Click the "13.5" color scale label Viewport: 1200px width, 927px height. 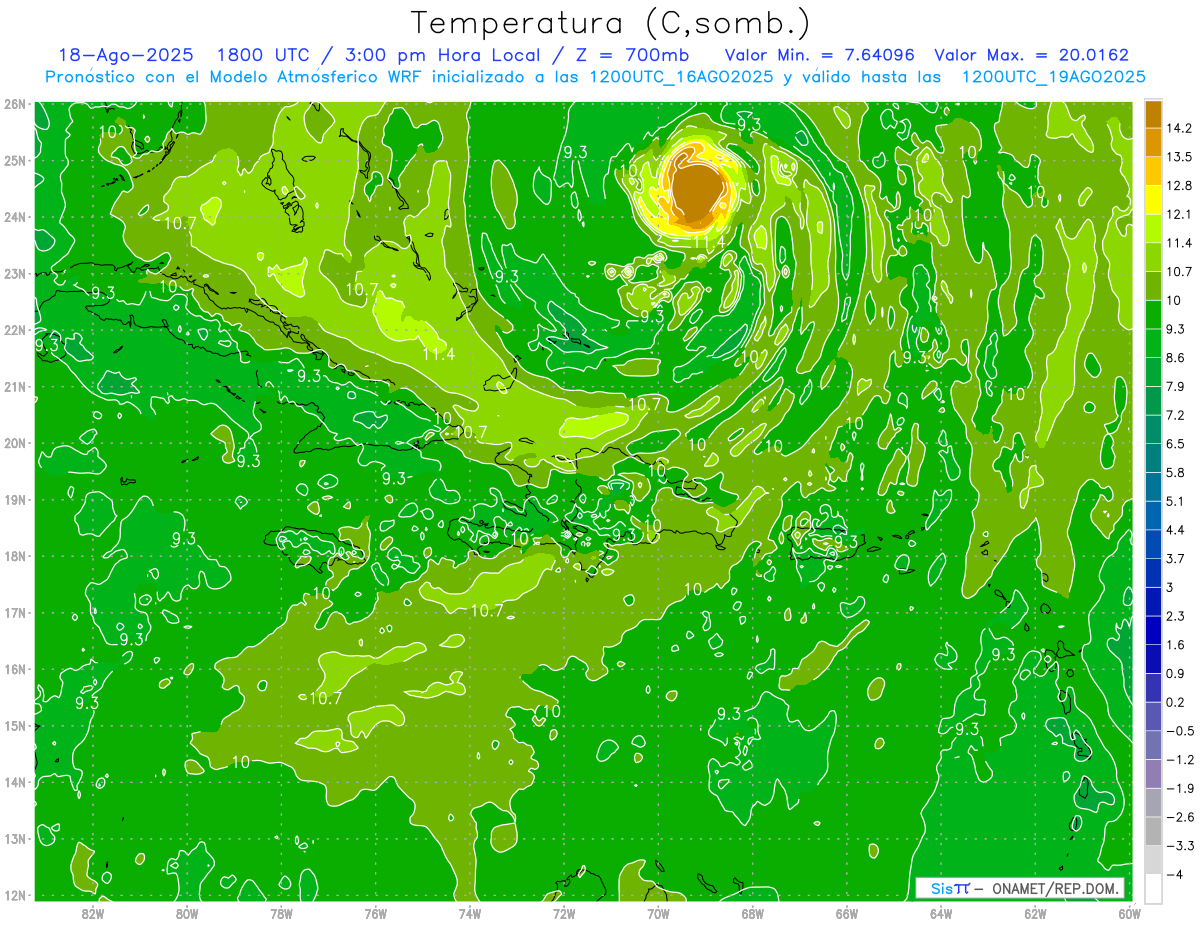point(1179,157)
